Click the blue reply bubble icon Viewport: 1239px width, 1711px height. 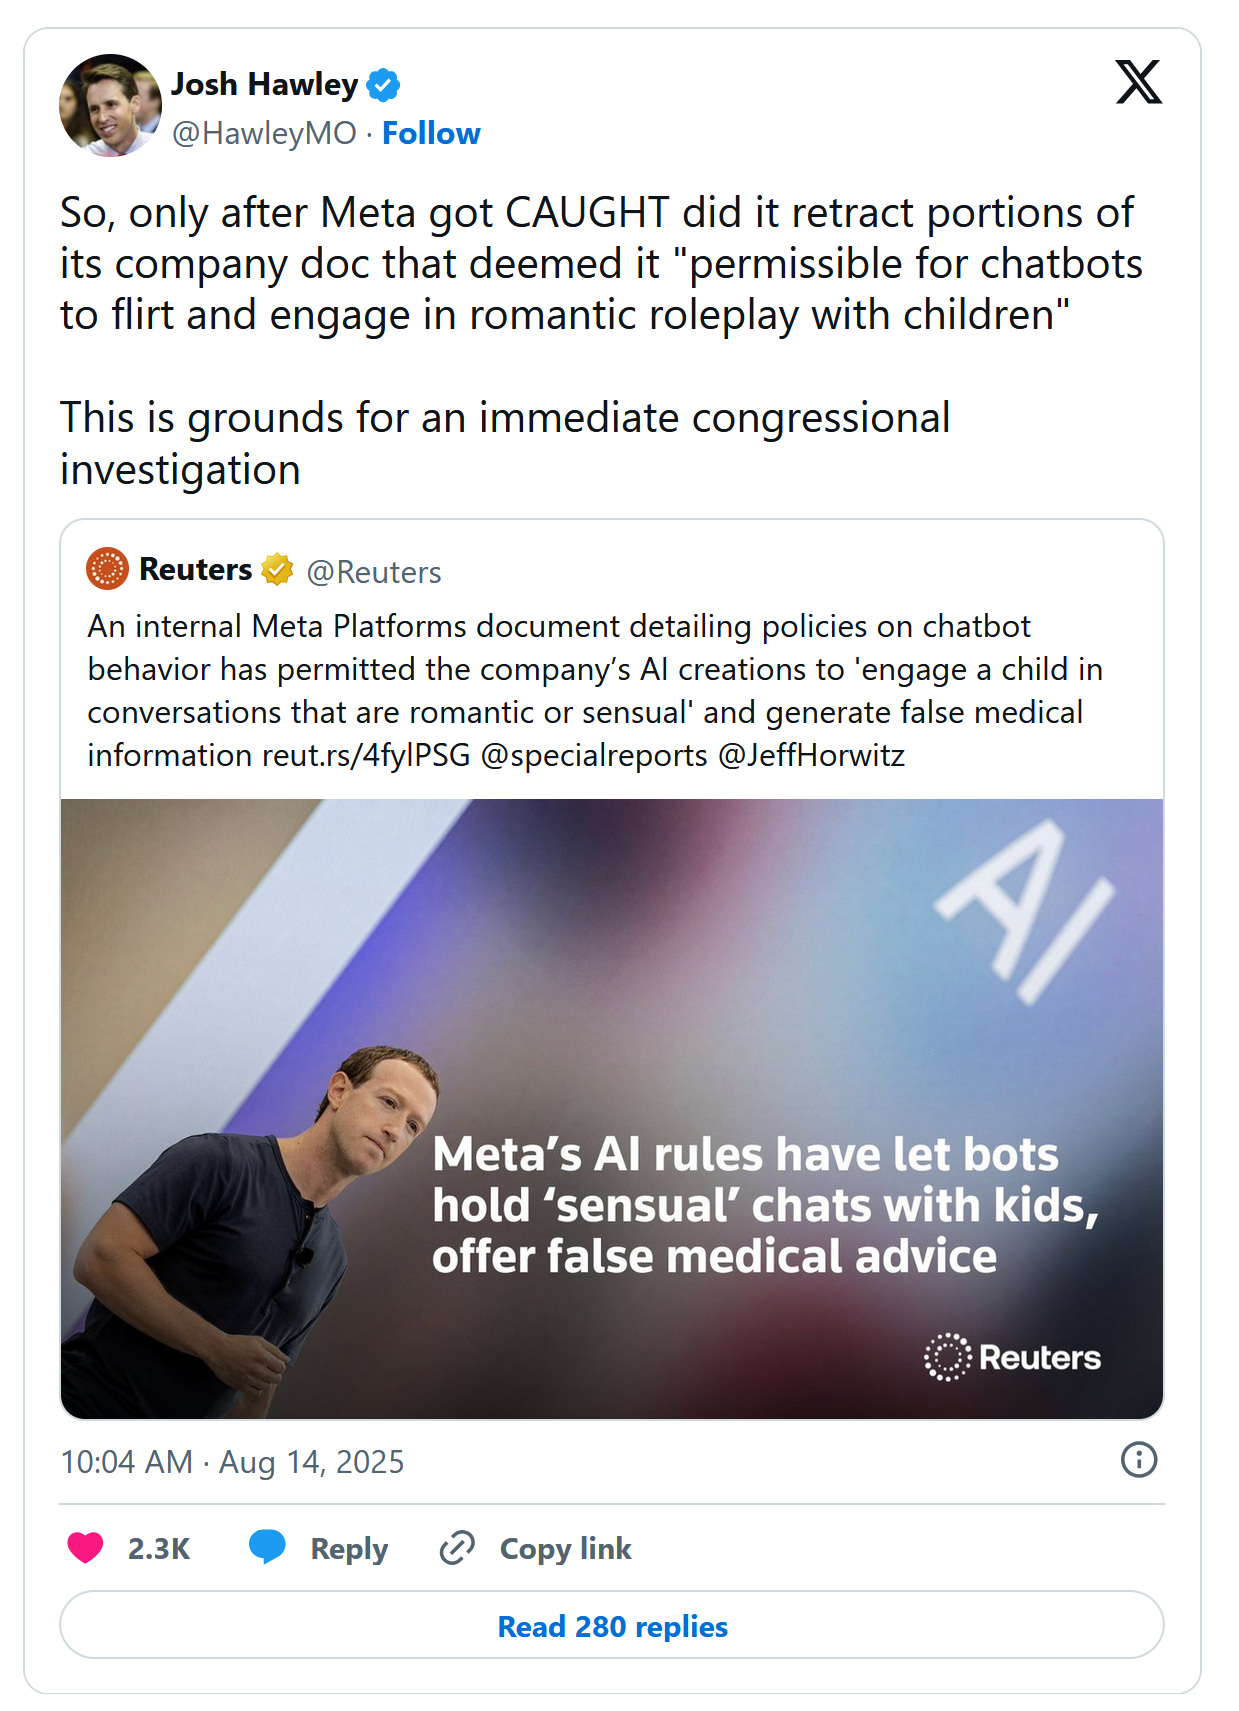click(267, 1547)
